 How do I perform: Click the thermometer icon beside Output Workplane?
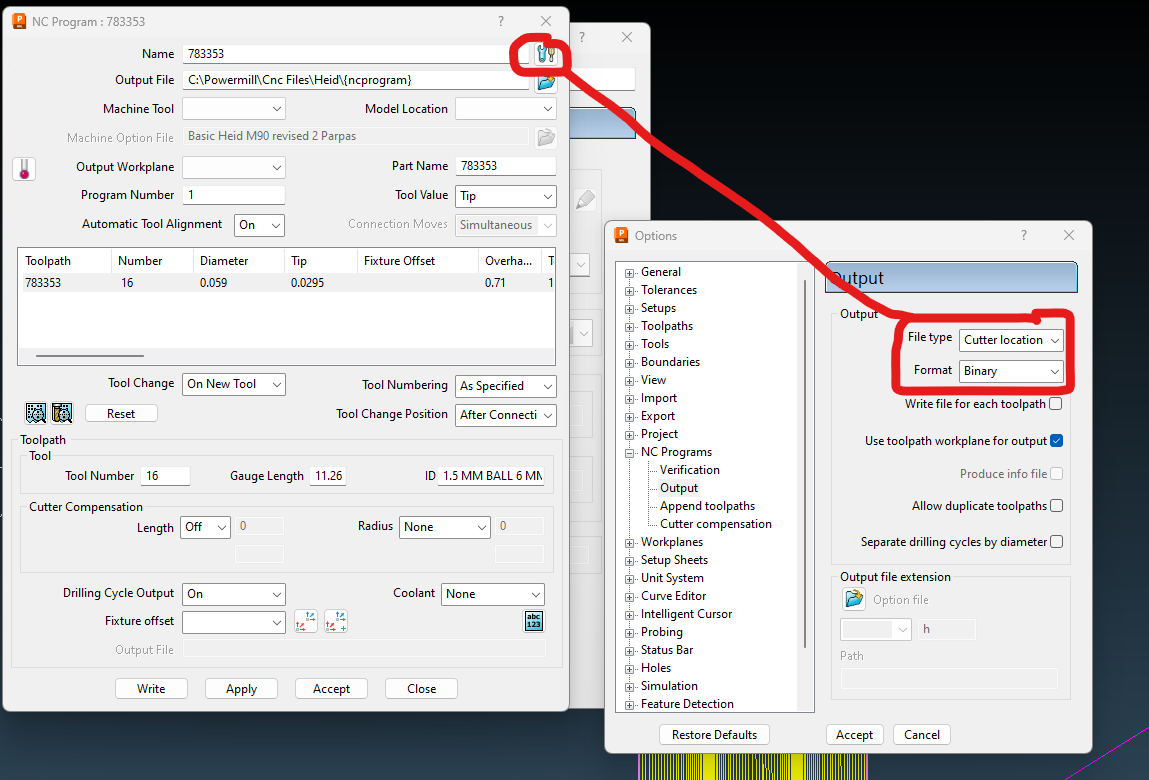[24, 167]
